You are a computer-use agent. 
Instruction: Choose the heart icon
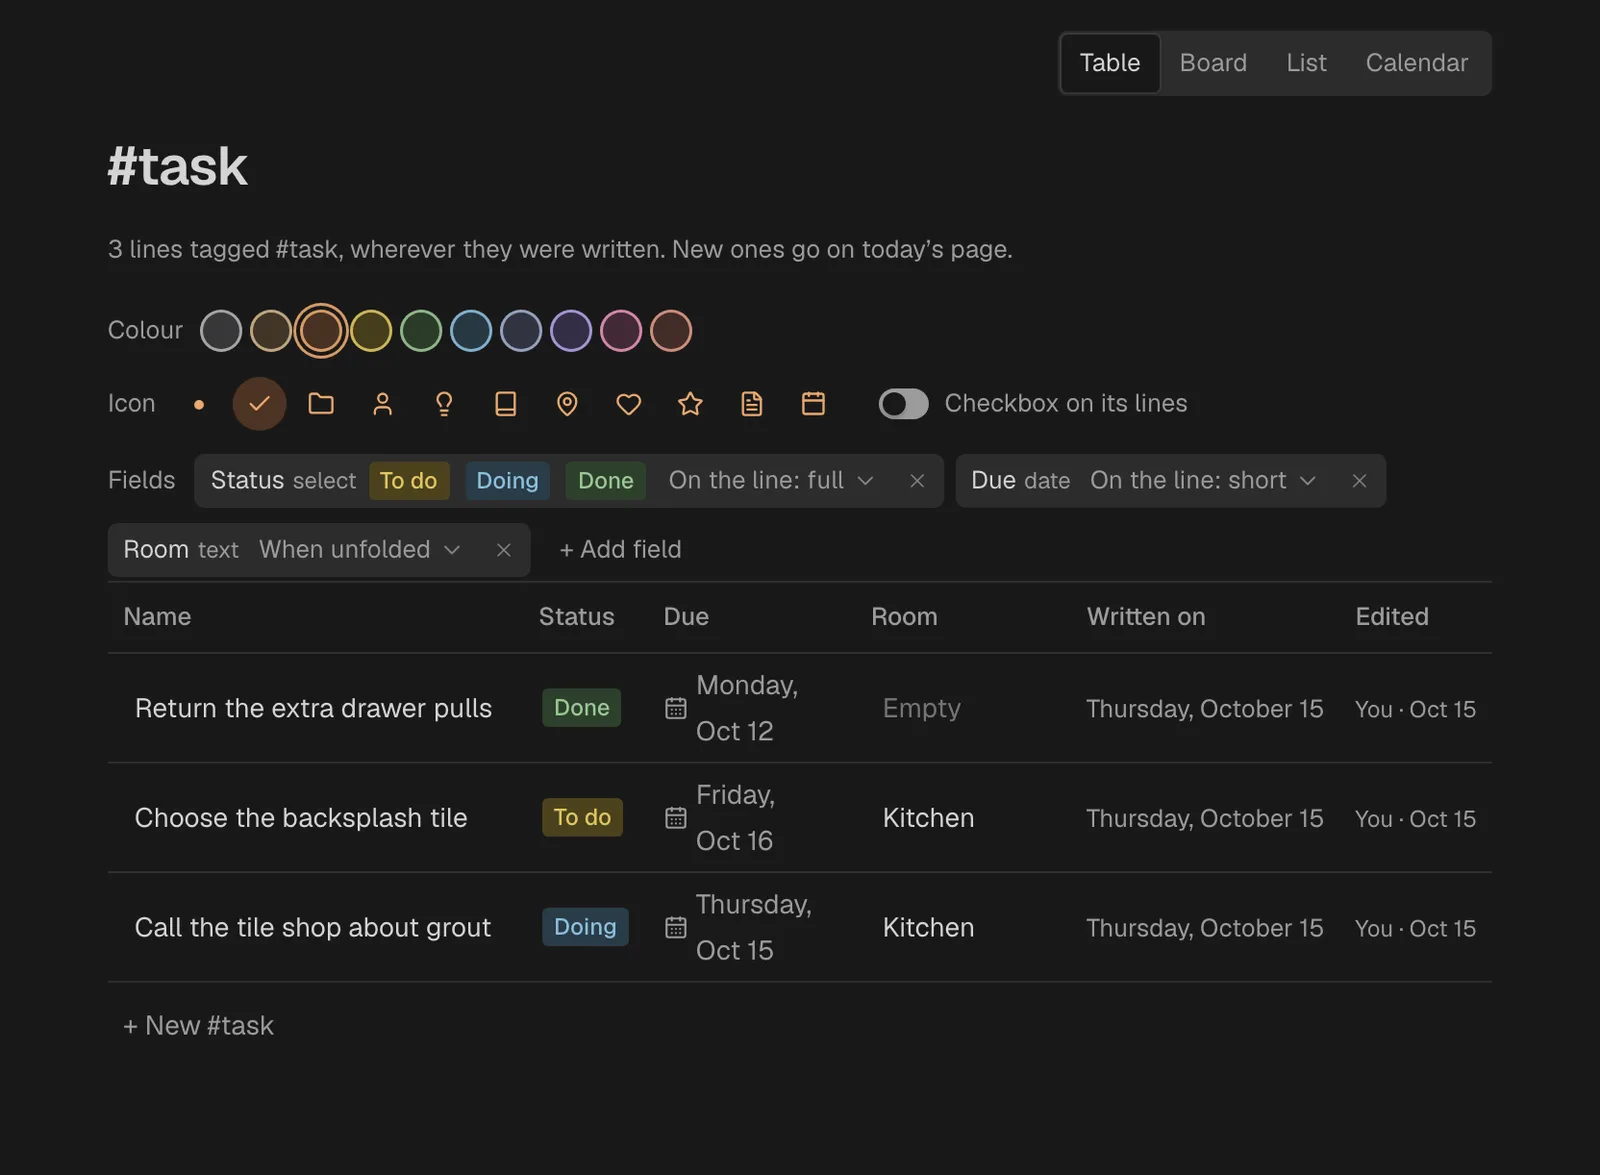pos(629,404)
